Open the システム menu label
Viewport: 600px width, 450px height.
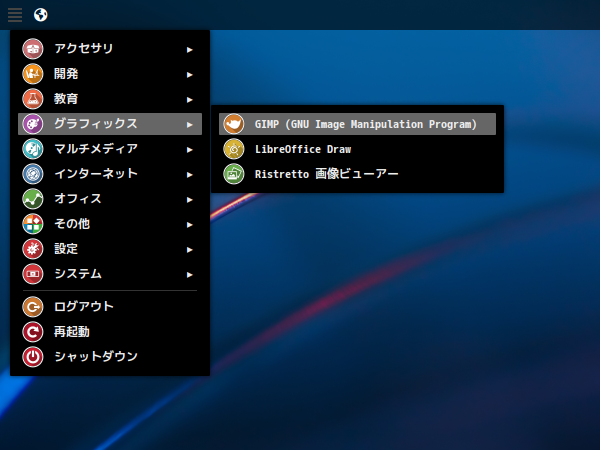(78, 274)
